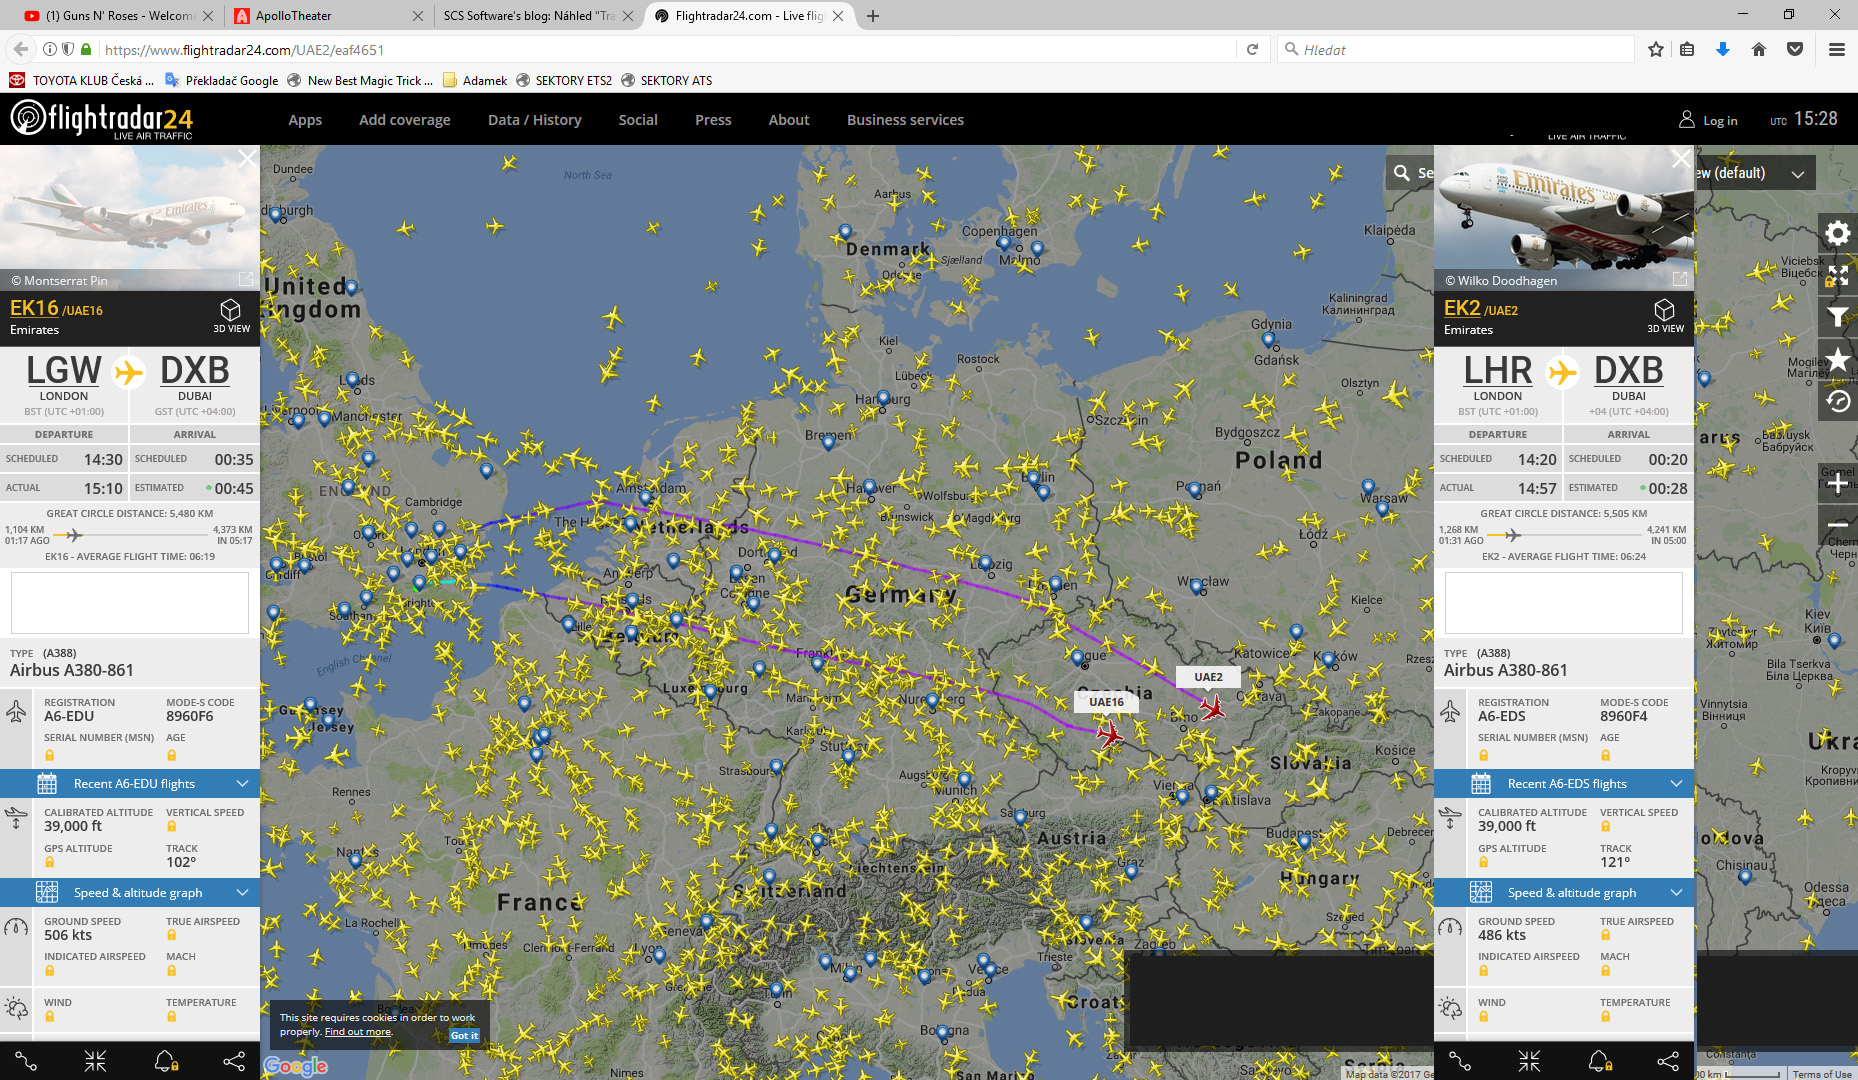Close the EK2 flight panel
The height and width of the screenshot is (1080, 1858).
pyautogui.click(x=1681, y=158)
